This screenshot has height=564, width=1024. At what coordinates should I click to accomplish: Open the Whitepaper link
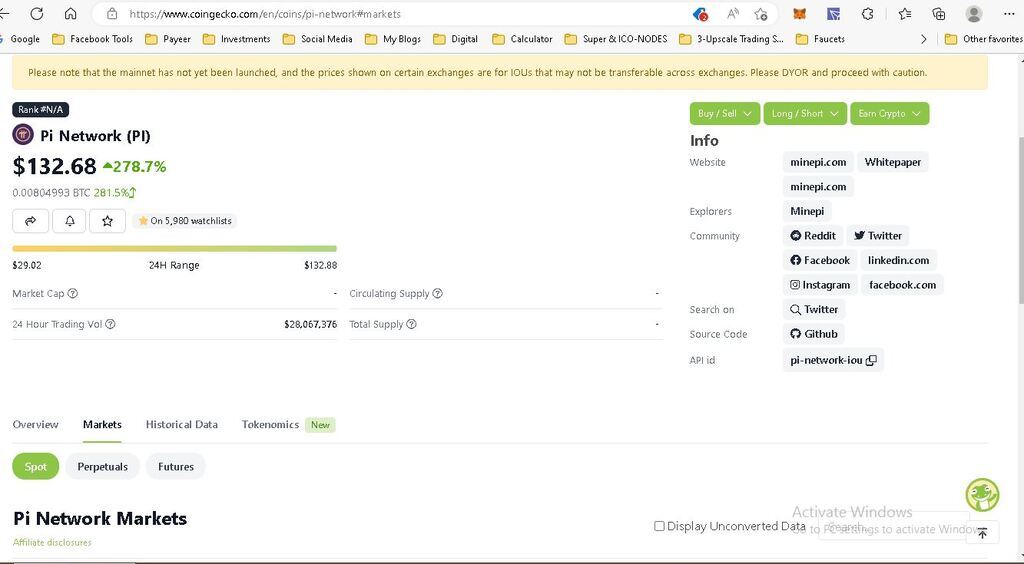(892, 162)
